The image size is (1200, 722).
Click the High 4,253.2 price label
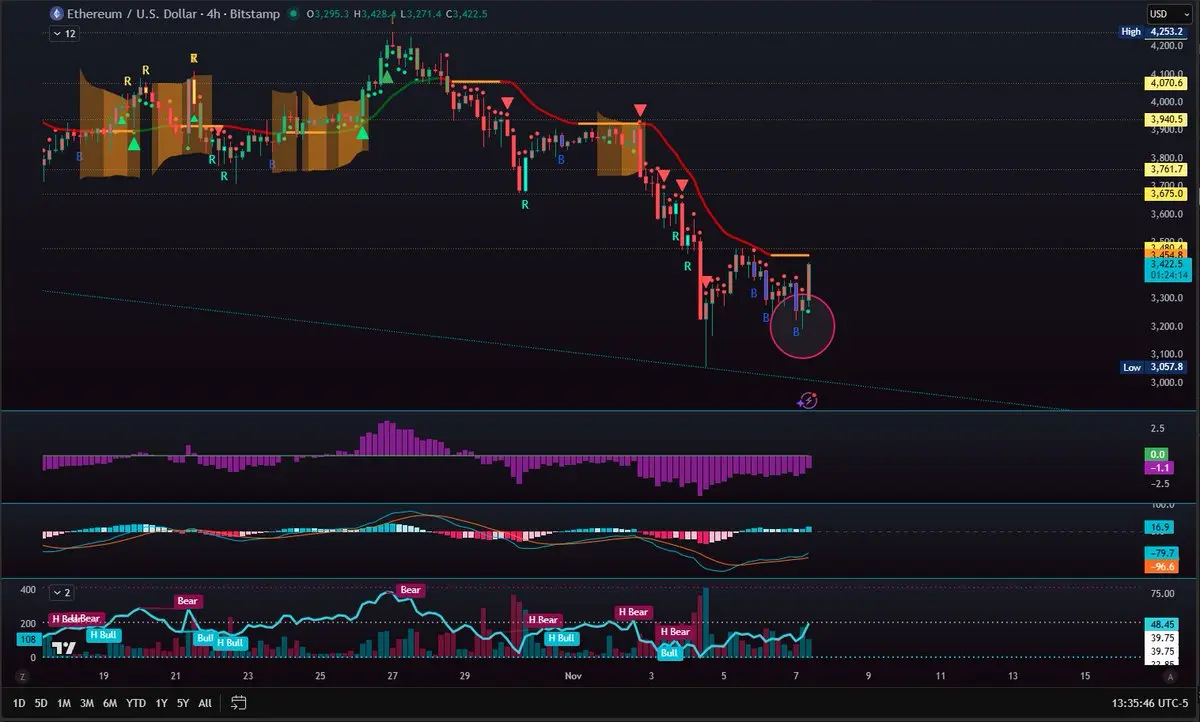pyautogui.click(x=1155, y=32)
